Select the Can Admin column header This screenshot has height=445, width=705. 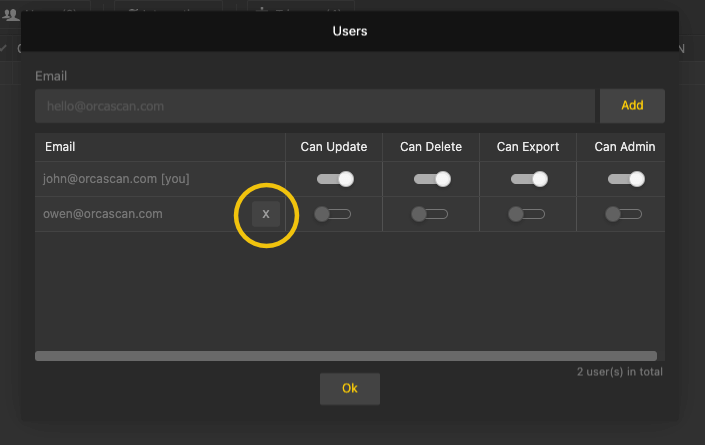624,147
